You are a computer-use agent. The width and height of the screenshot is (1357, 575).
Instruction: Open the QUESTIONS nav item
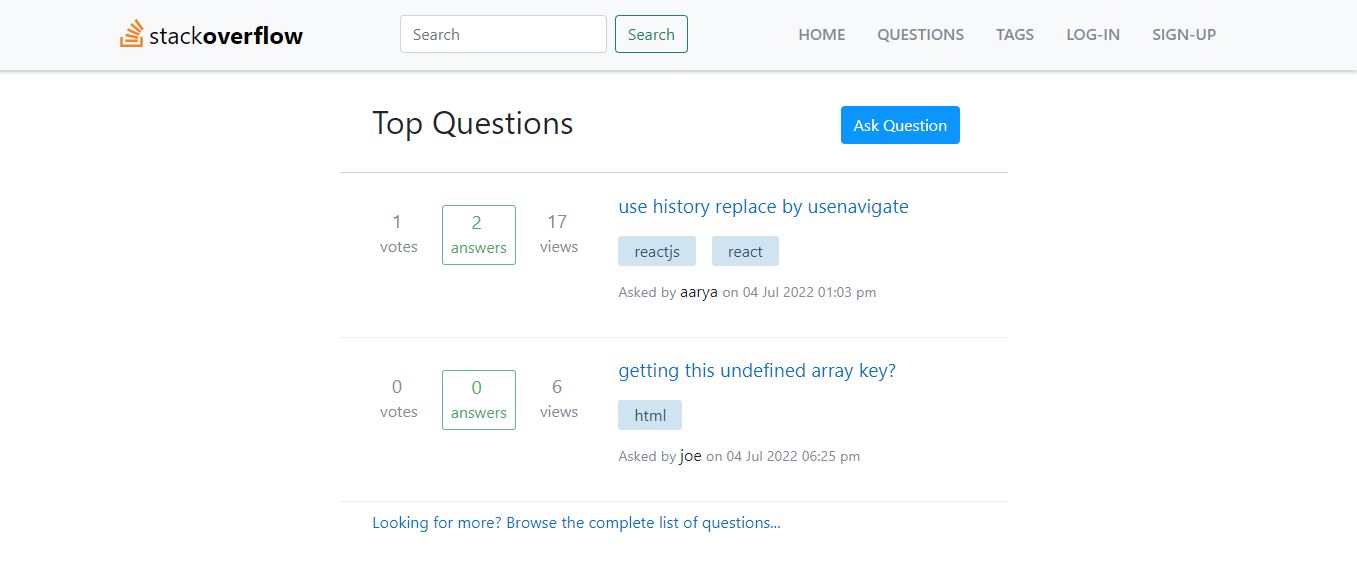click(921, 34)
